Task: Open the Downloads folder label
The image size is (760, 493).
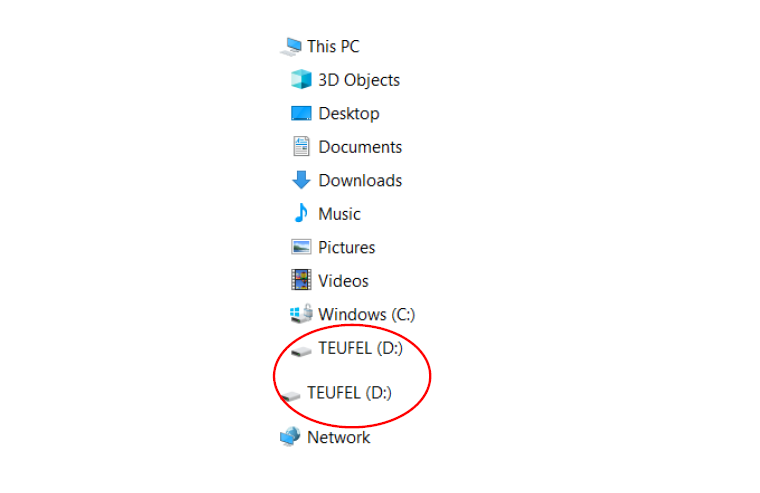Action: [360, 180]
